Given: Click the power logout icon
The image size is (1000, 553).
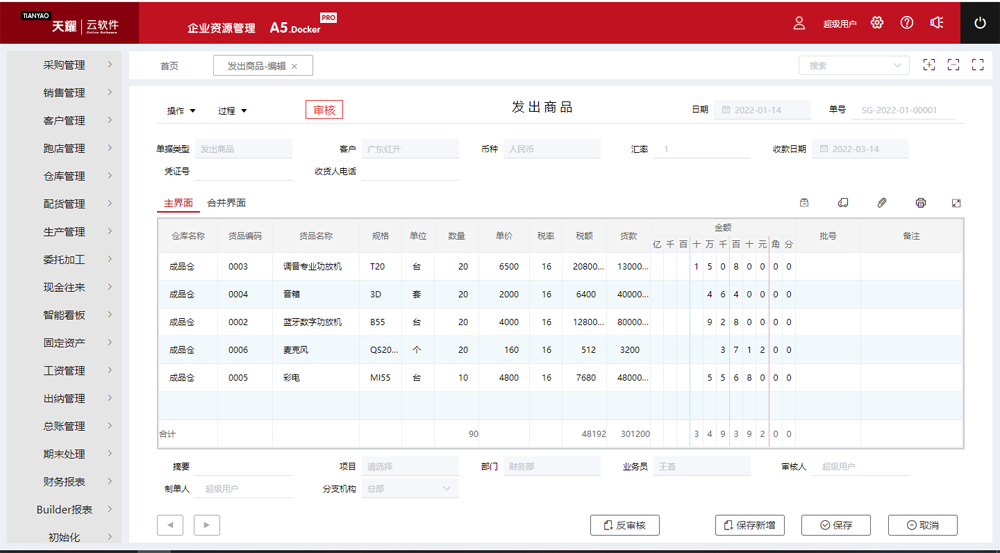Looking at the screenshot, I should tap(980, 23).
